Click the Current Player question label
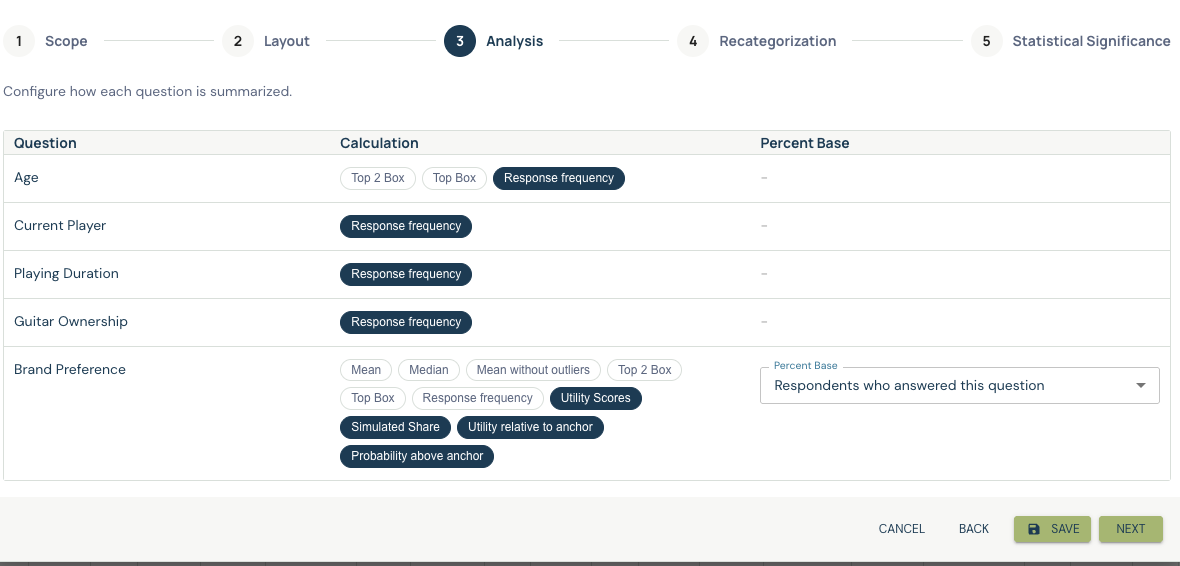The width and height of the screenshot is (1180, 566). tap(60, 226)
